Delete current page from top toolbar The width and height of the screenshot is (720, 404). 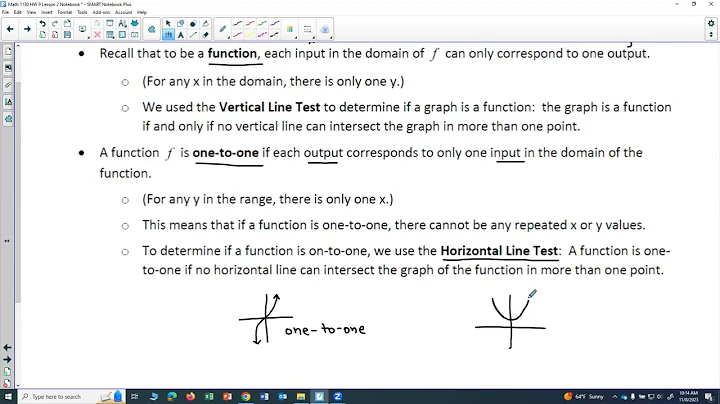tap(55, 34)
